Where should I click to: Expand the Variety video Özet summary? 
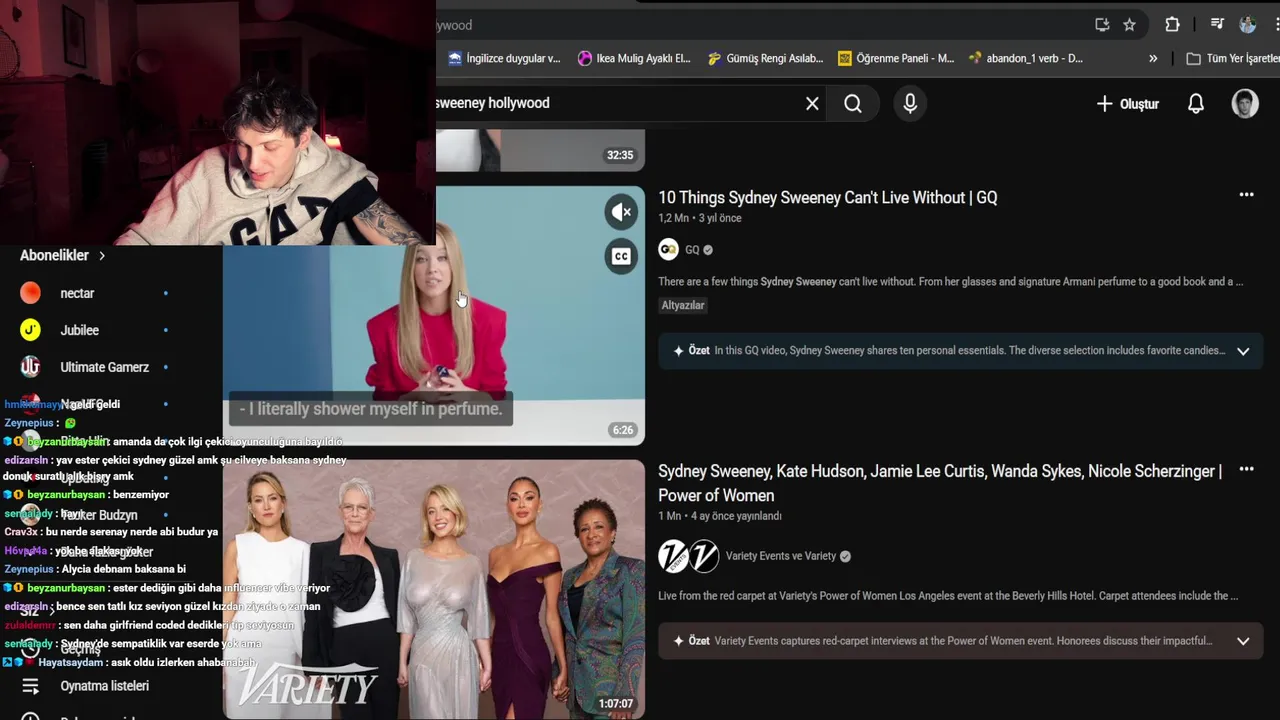click(x=1243, y=641)
